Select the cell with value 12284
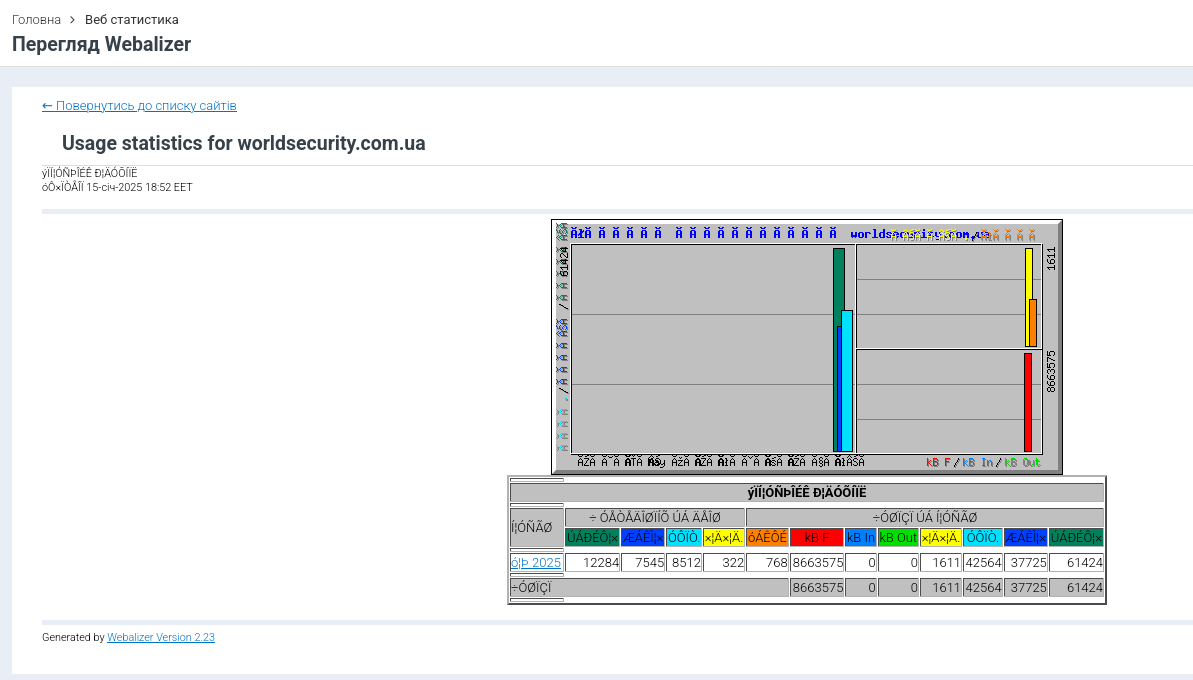The height and width of the screenshot is (680, 1193). (x=592, y=563)
